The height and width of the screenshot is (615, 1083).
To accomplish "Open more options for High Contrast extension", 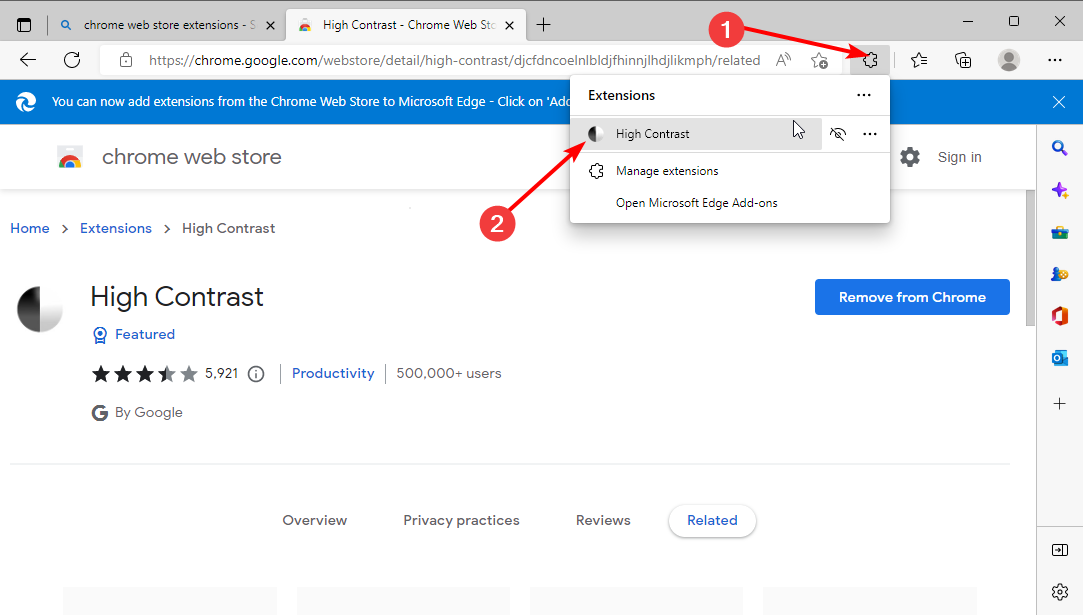I will click(869, 133).
